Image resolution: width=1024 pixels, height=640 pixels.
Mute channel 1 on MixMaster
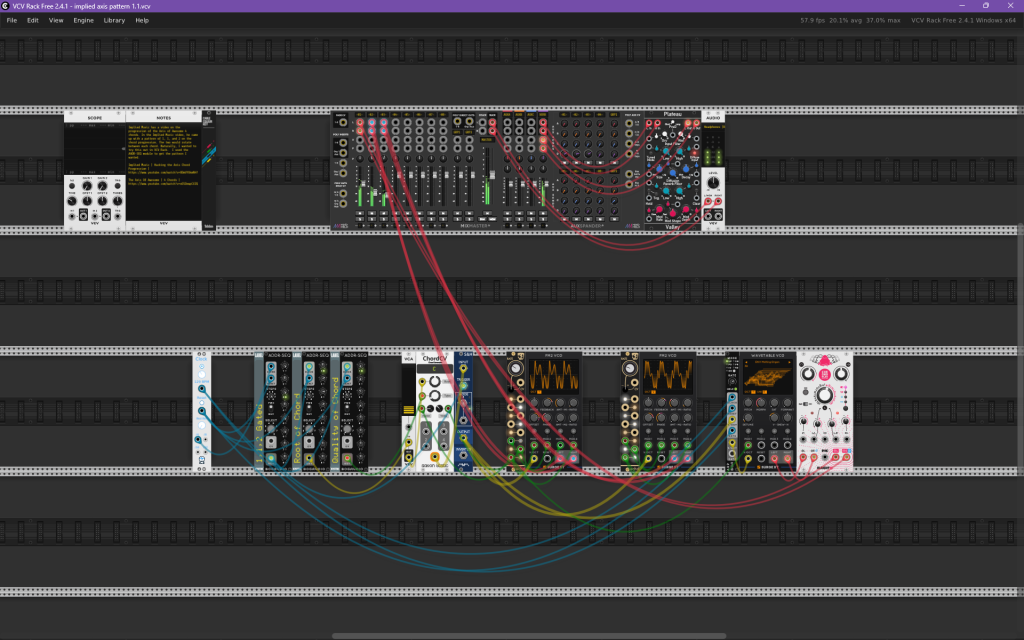[x=360, y=213]
